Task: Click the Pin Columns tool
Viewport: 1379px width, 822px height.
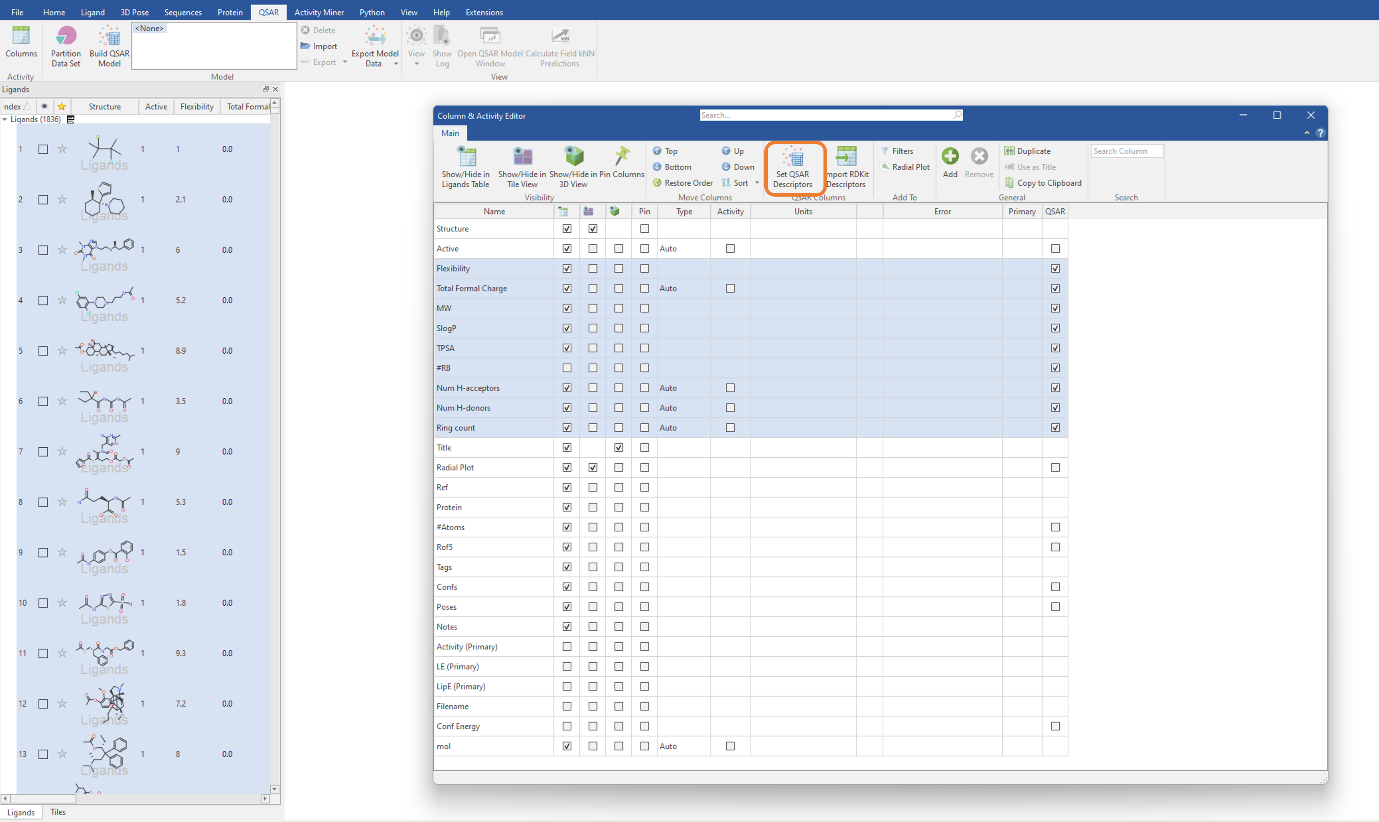Action: 622,162
